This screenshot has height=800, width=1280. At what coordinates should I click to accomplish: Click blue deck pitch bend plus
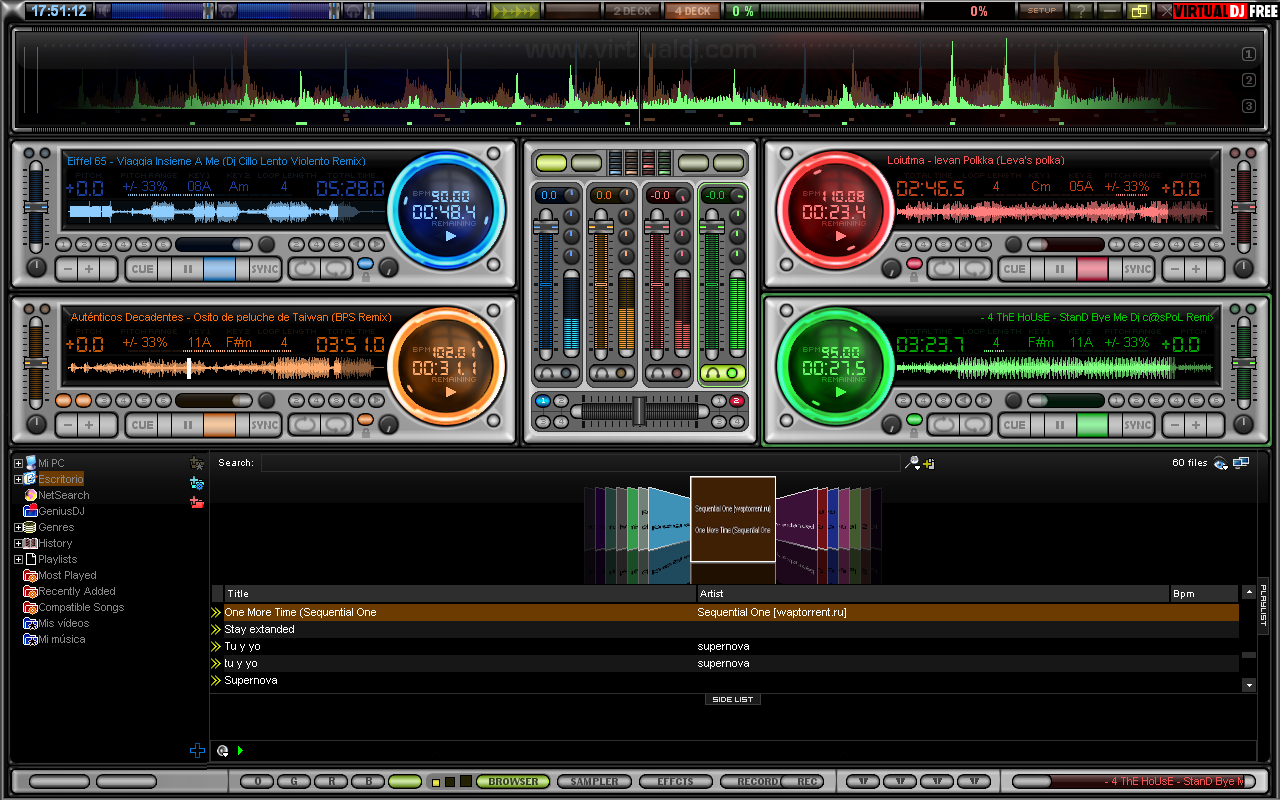click(90, 269)
